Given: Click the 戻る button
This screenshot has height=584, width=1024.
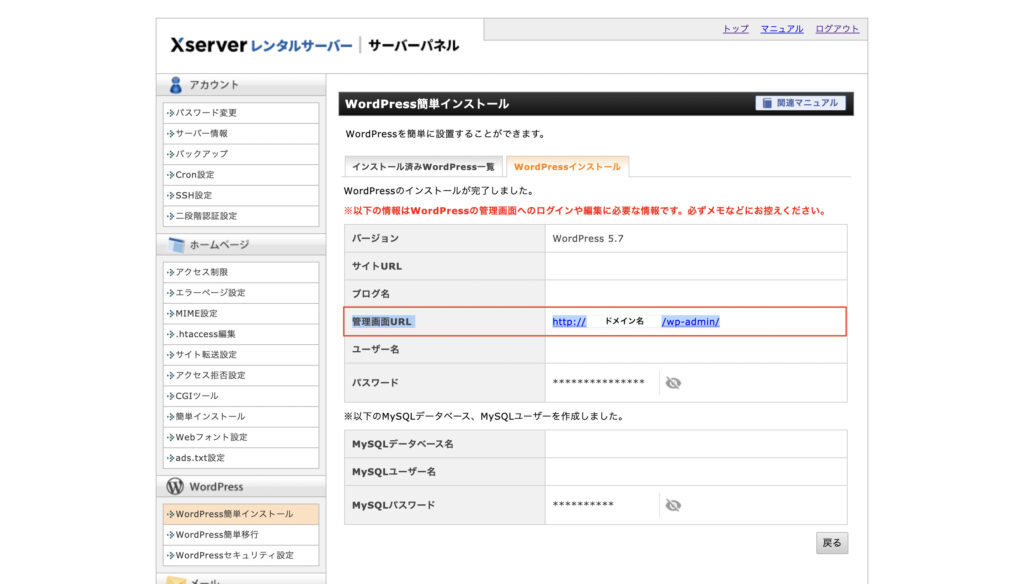Looking at the screenshot, I should 831,543.
